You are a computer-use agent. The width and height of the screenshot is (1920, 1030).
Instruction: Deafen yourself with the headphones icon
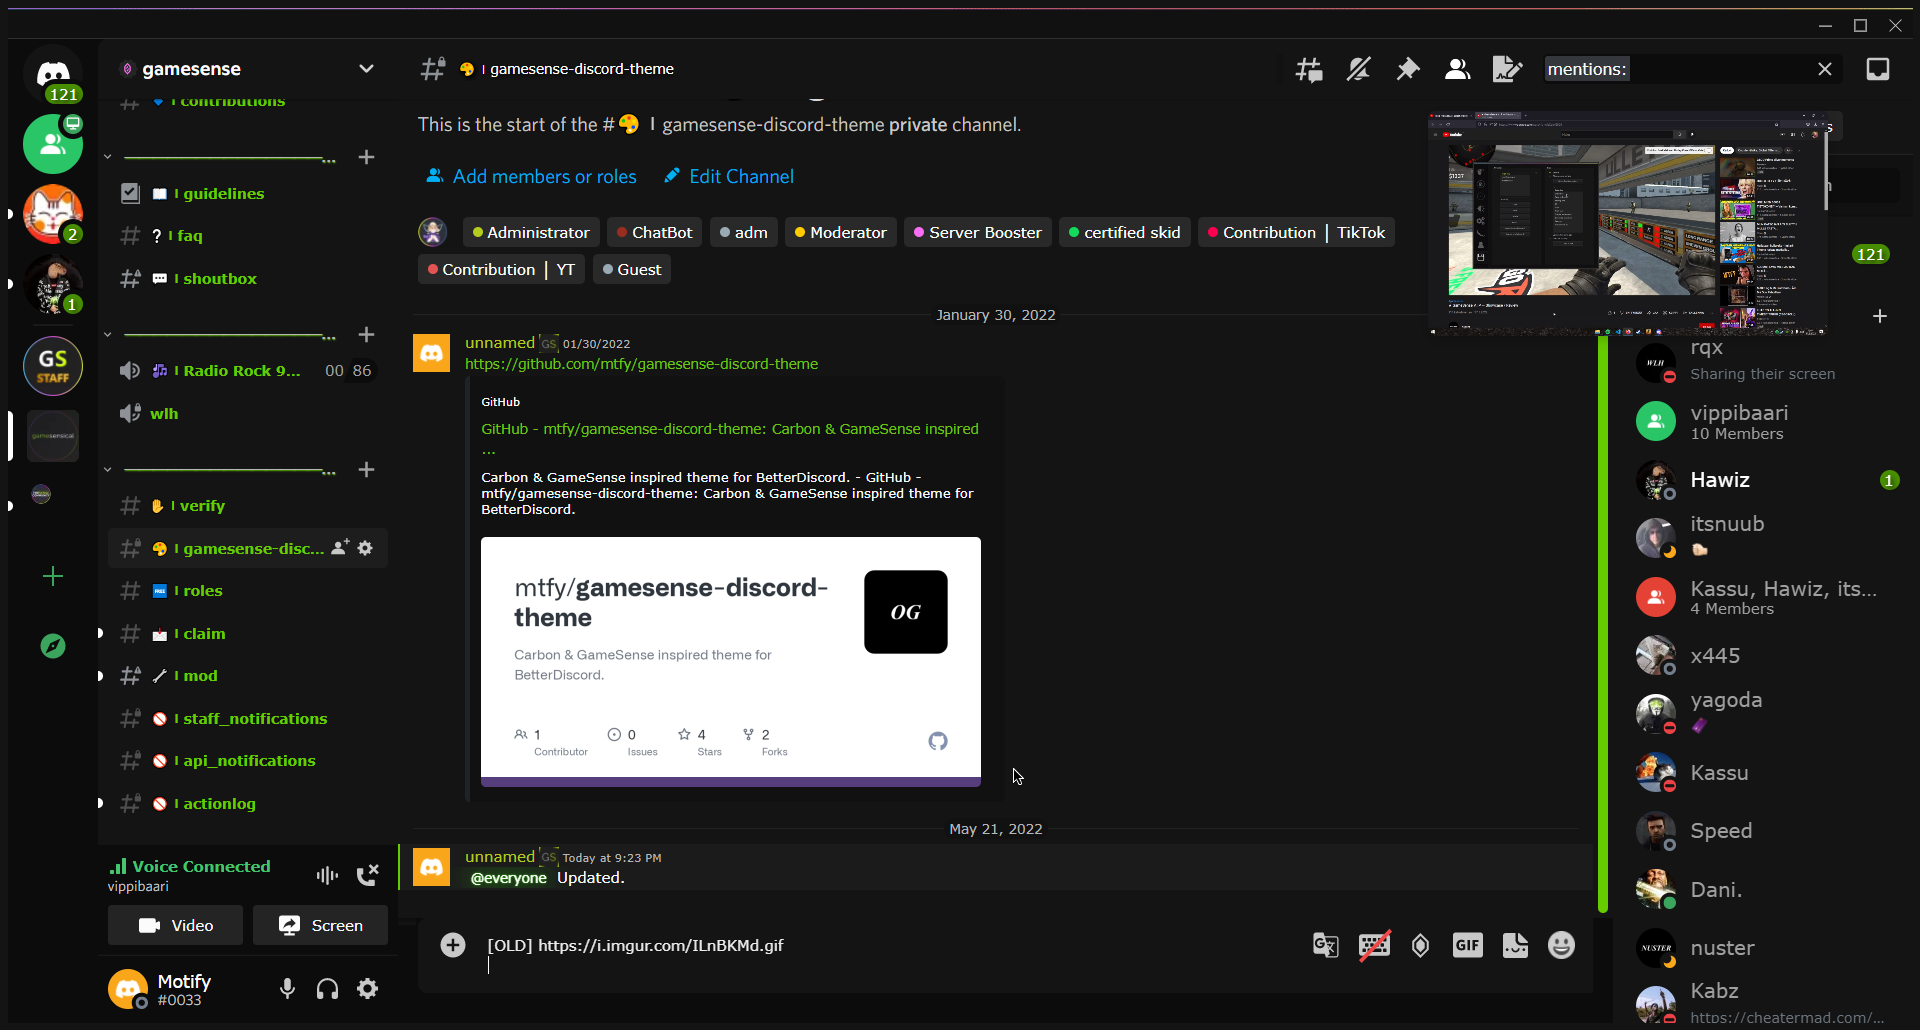(x=327, y=988)
